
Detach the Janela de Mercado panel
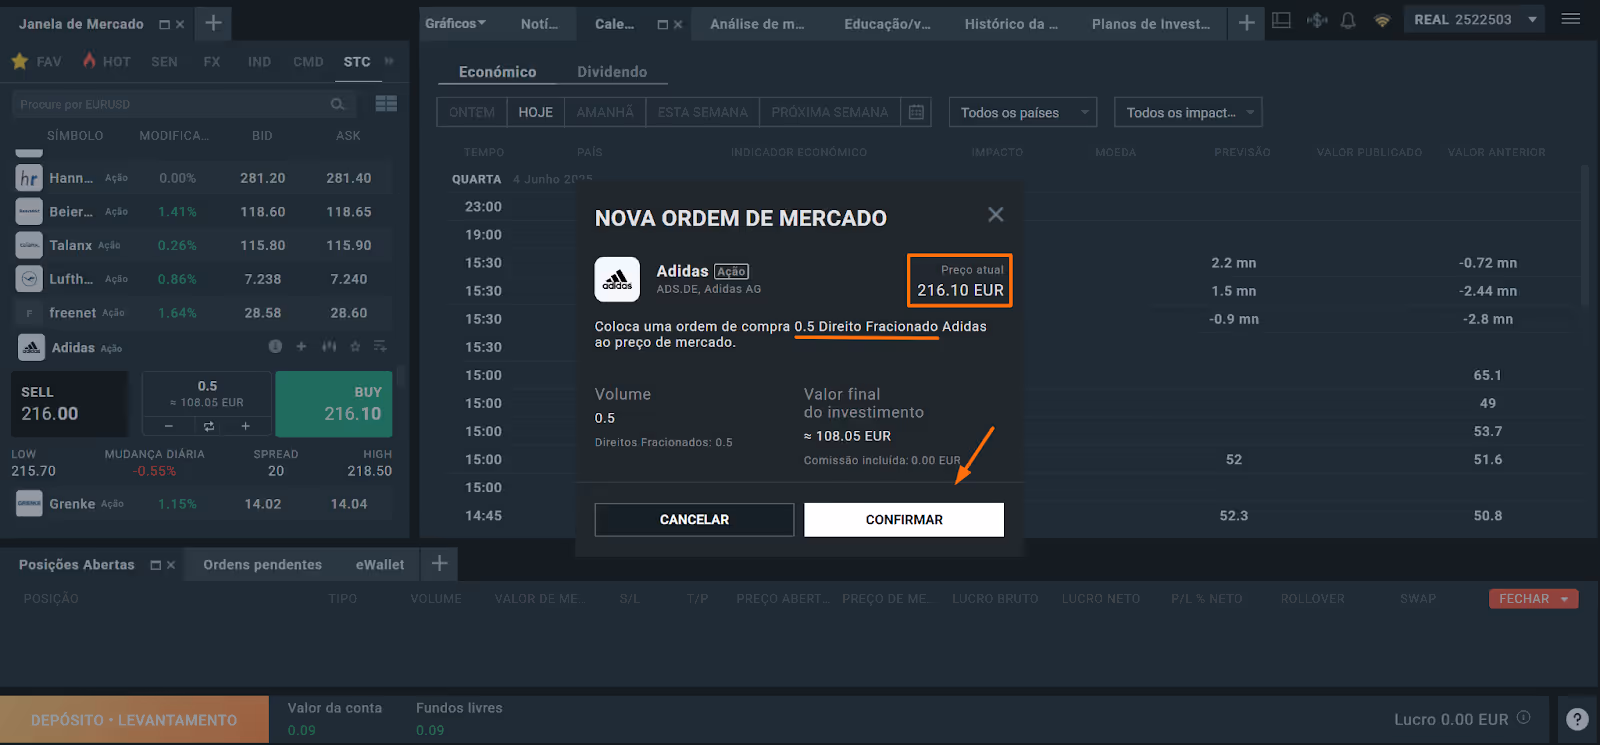coord(164,24)
